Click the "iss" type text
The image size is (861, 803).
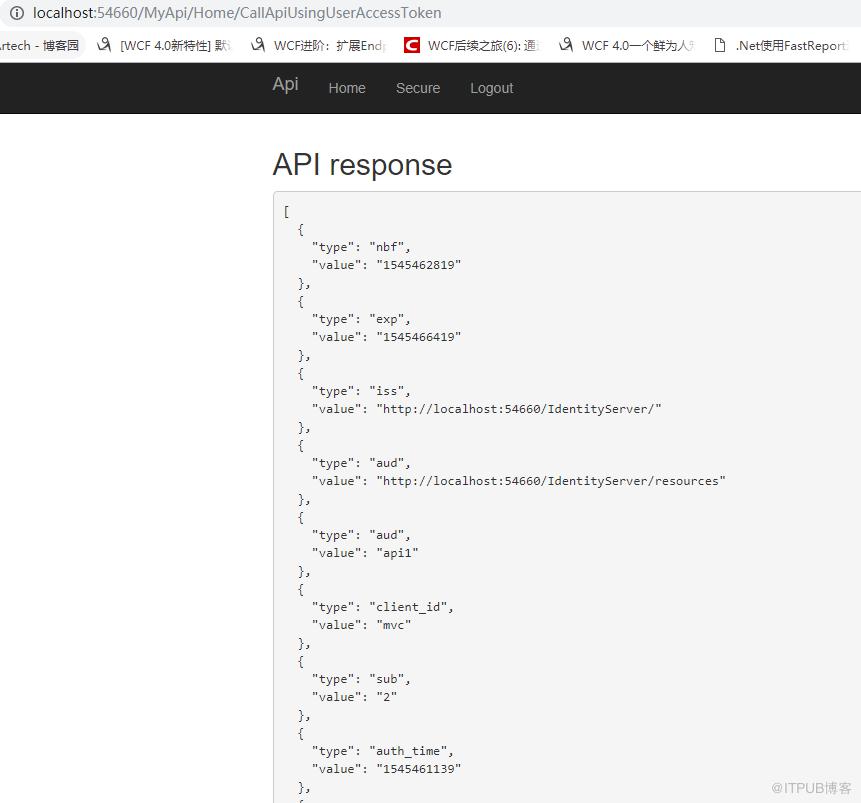389,391
